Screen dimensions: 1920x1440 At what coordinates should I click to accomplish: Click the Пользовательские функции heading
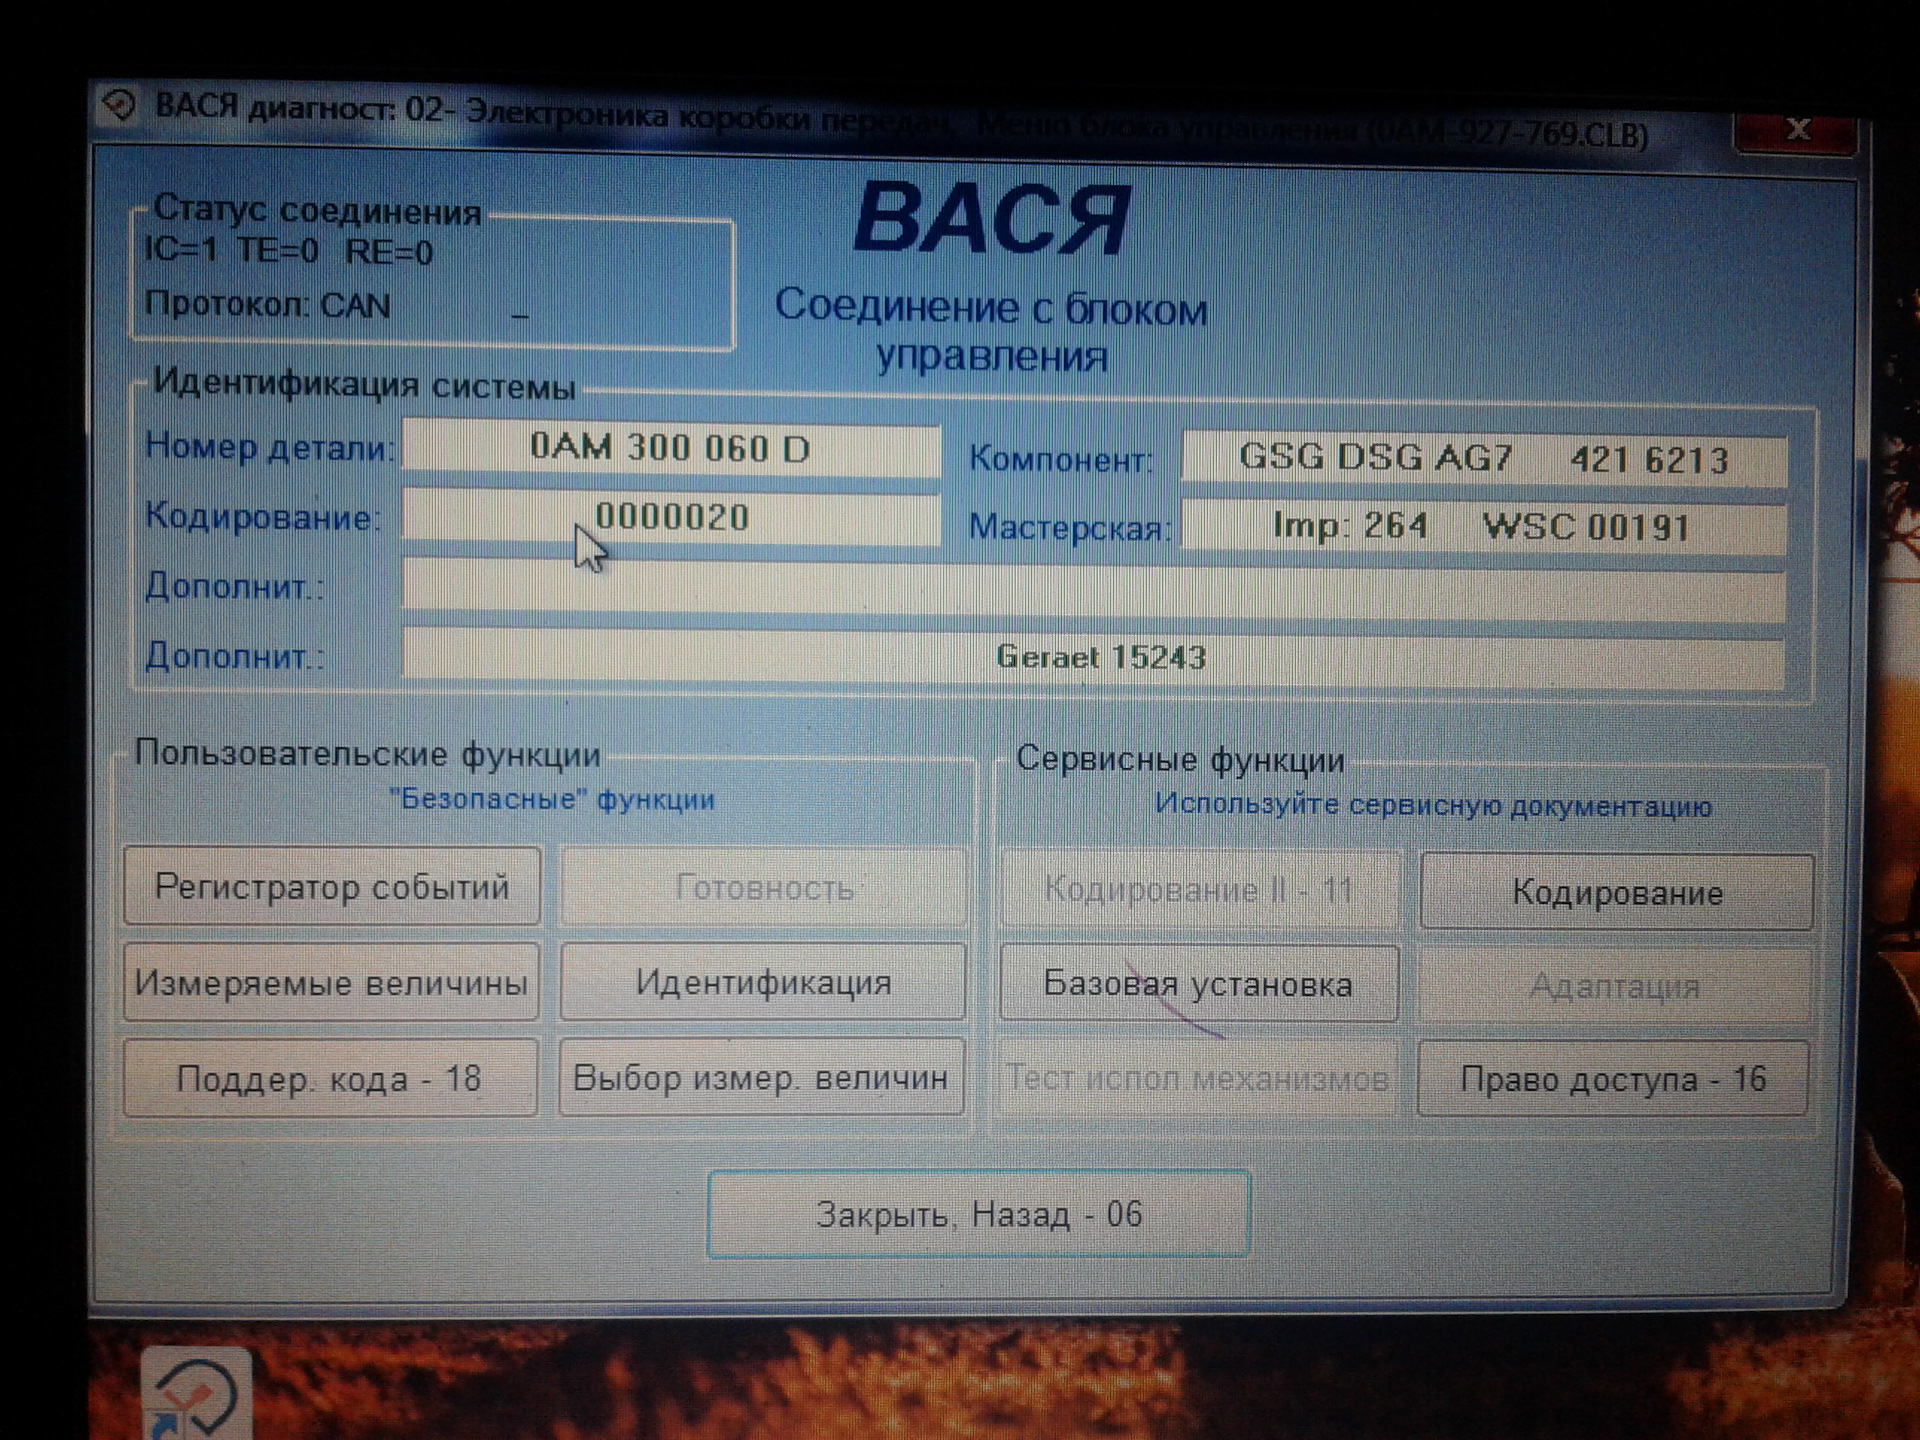click(367, 754)
